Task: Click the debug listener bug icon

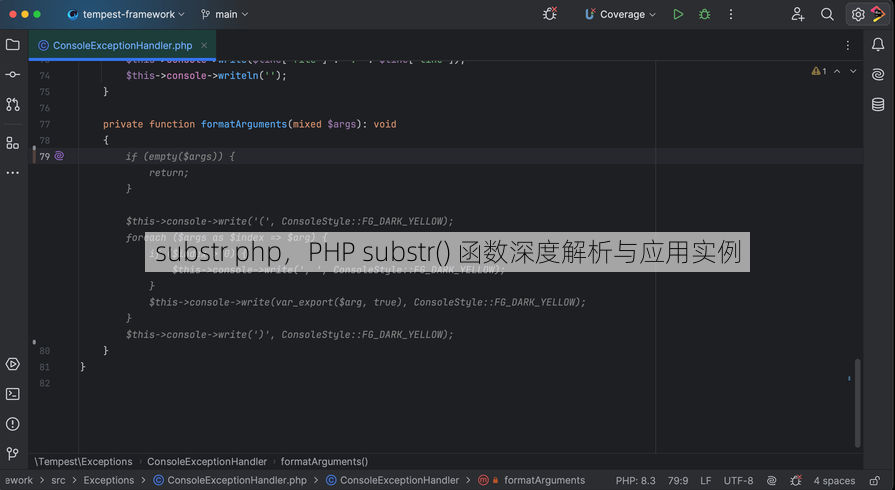Action: click(550, 14)
